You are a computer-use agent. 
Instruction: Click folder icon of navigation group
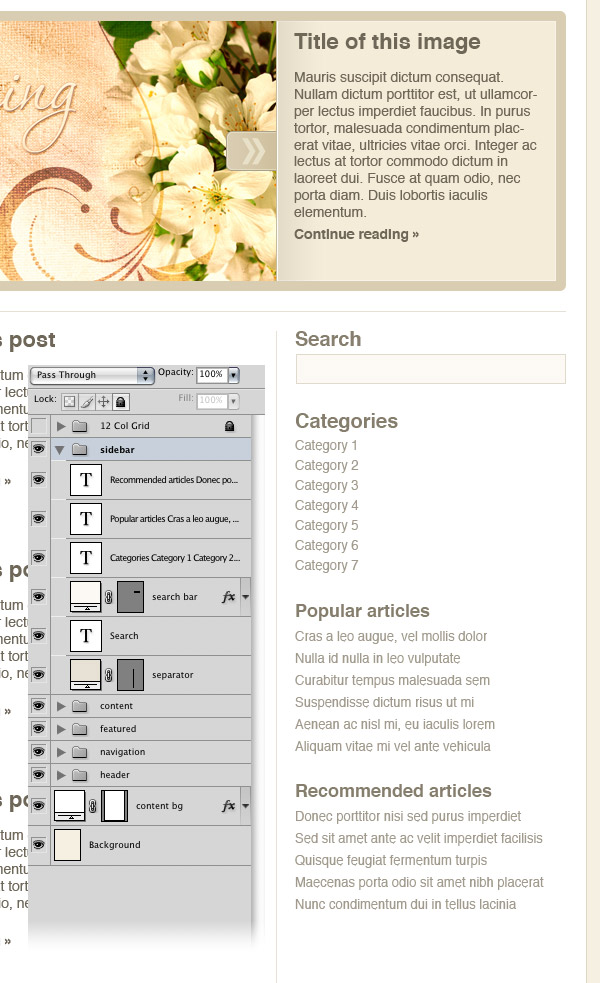pyautogui.click(x=80, y=752)
